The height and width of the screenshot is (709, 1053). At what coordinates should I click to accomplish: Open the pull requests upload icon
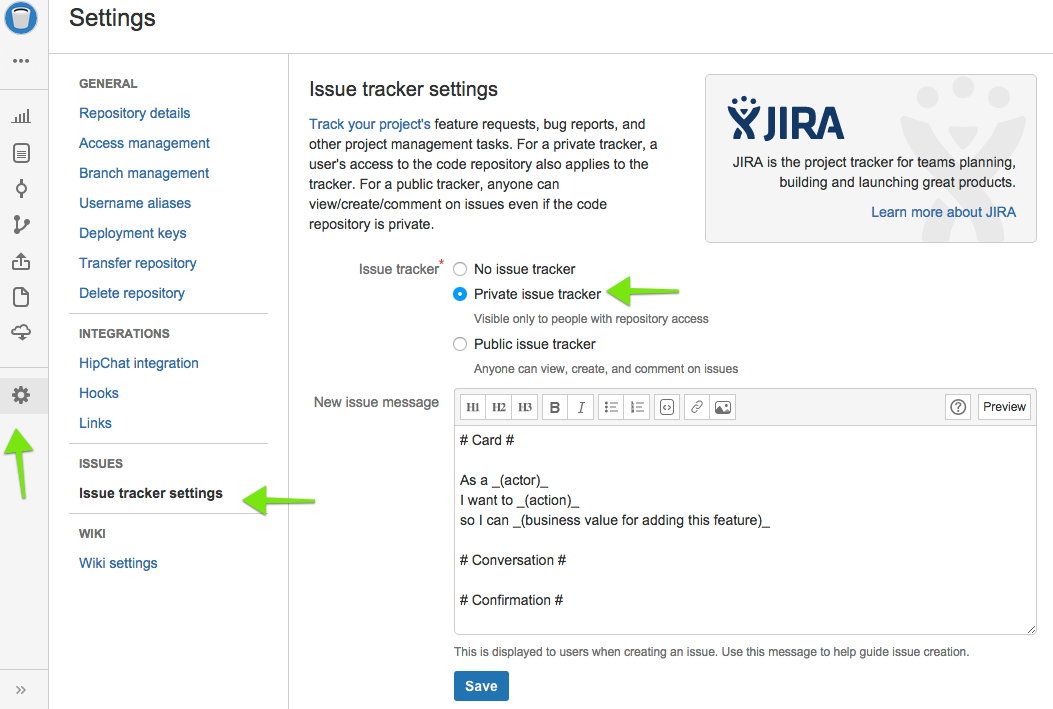21,261
